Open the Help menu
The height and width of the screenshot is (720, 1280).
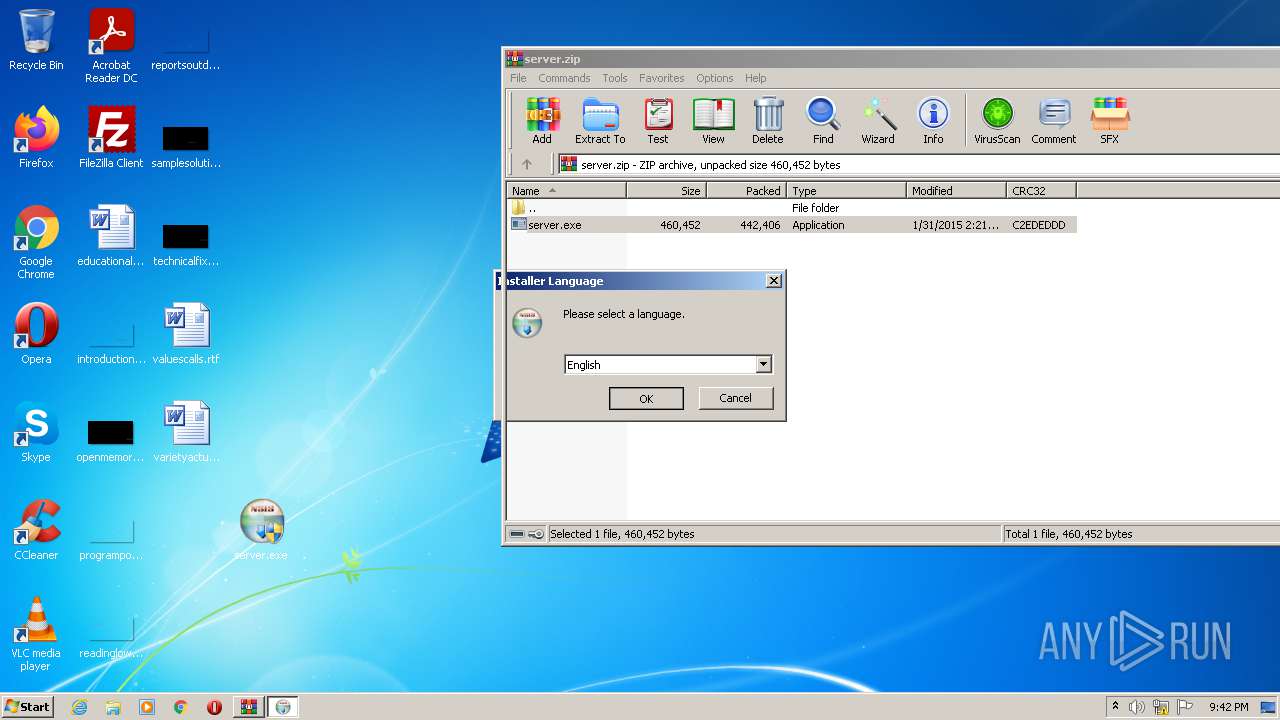(x=756, y=78)
